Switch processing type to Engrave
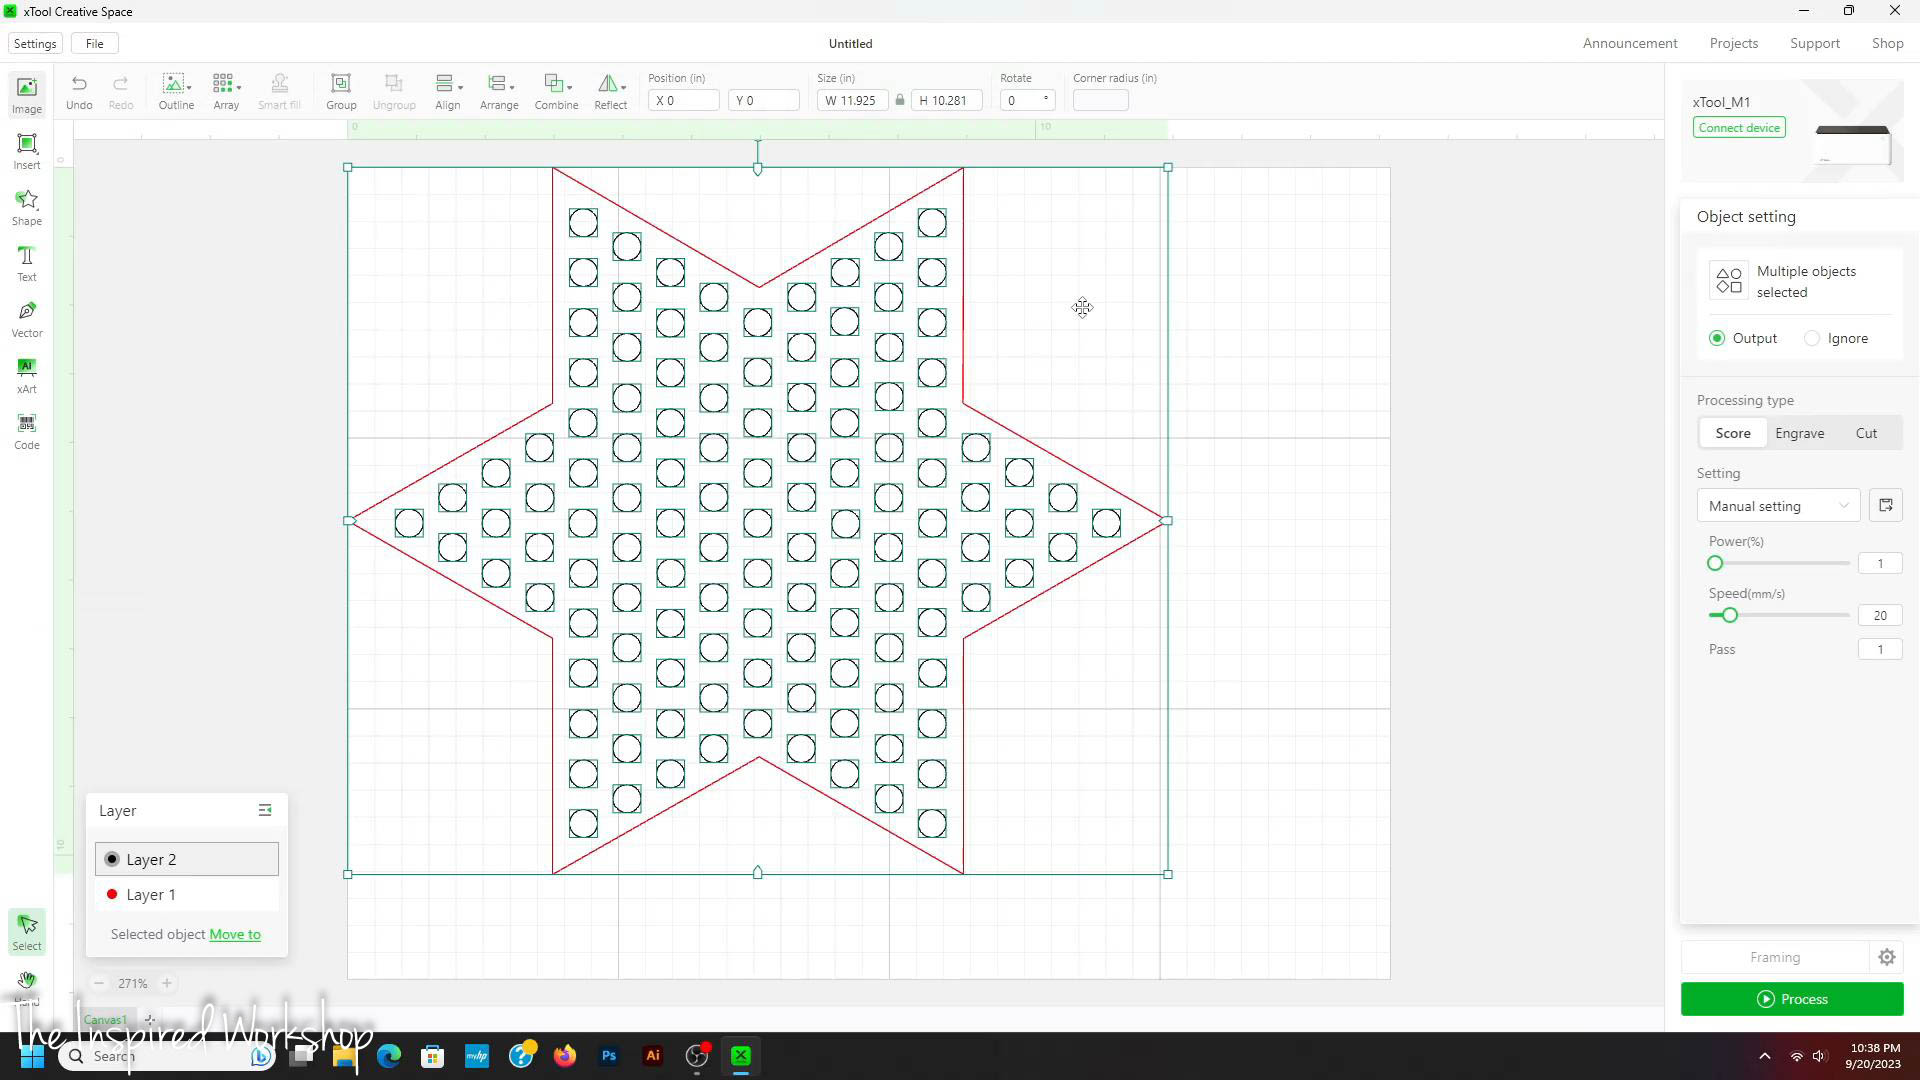The width and height of the screenshot is (1920, 1080). 1799,433
